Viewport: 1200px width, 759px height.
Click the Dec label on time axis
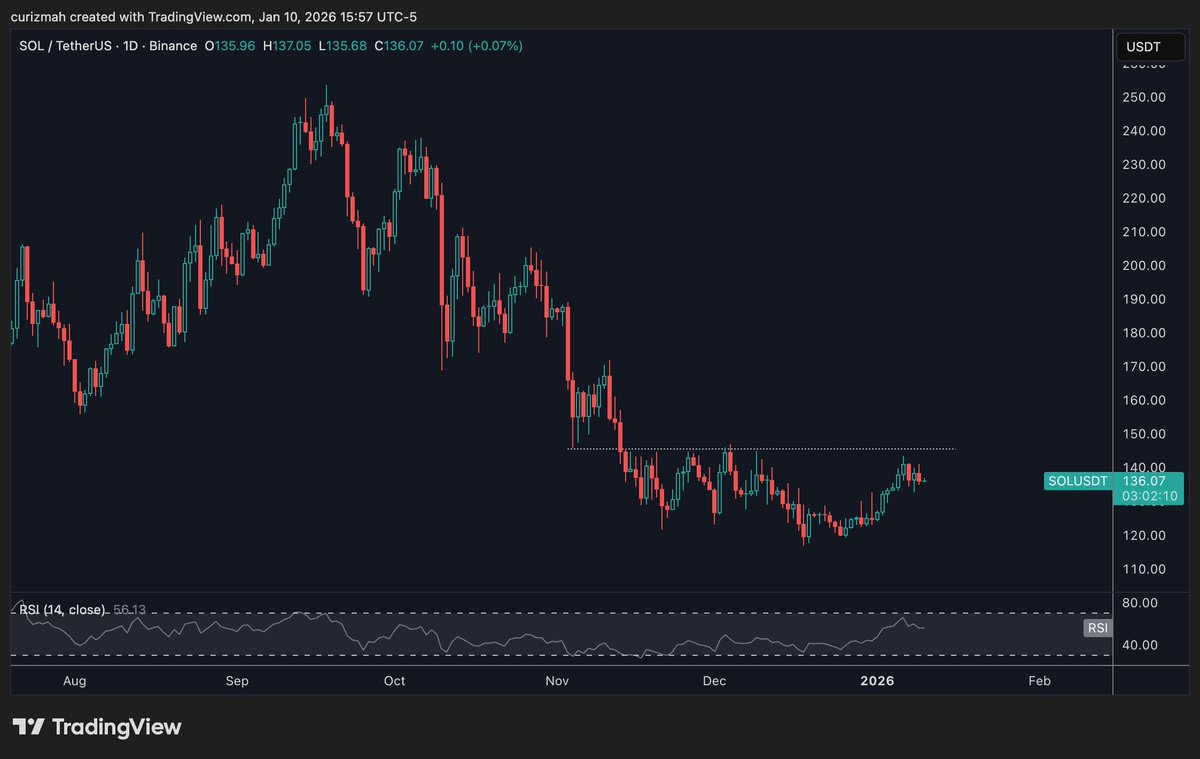(x=714, y=681)
